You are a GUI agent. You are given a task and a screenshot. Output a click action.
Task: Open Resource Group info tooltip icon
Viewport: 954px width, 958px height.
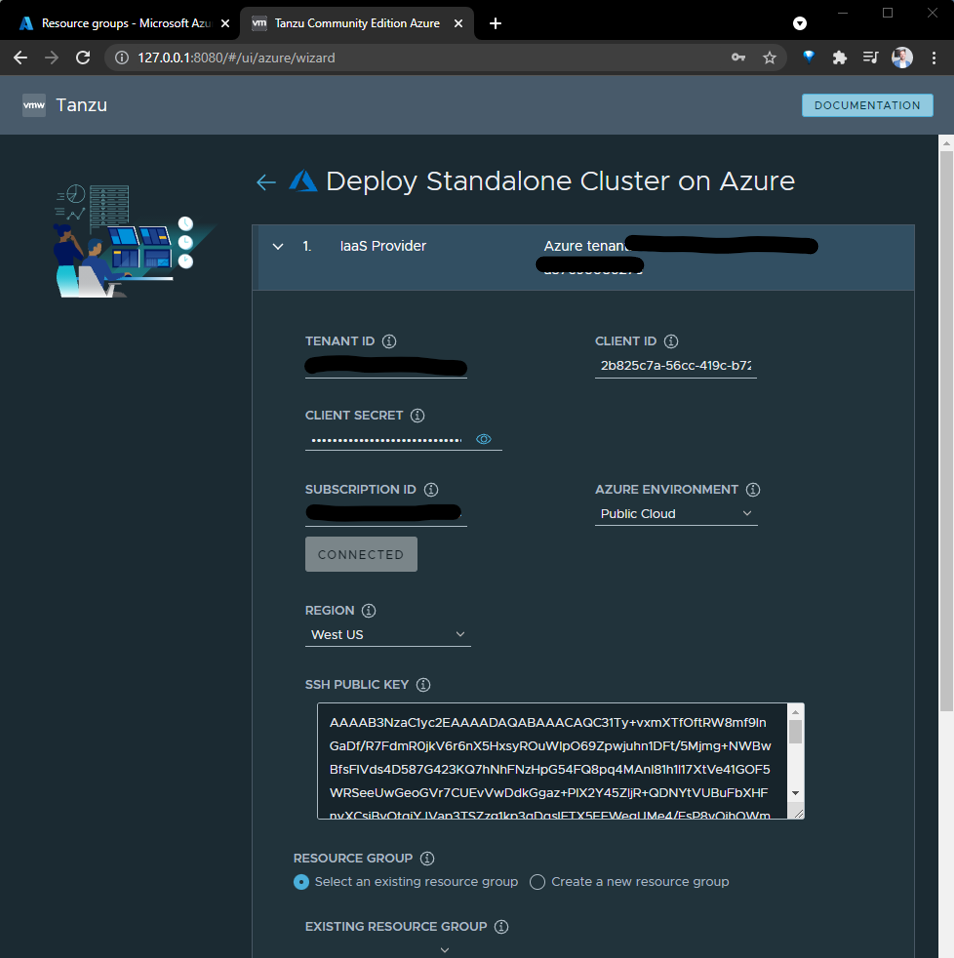point(428,858)
